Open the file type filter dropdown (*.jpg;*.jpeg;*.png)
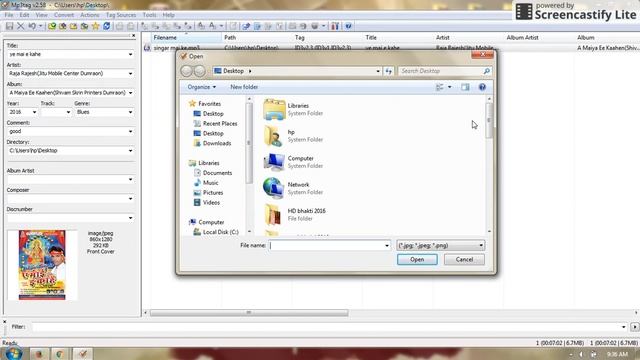Image resolution: width=640 pixels, height=360 pixels. click(x=441, y=245)
